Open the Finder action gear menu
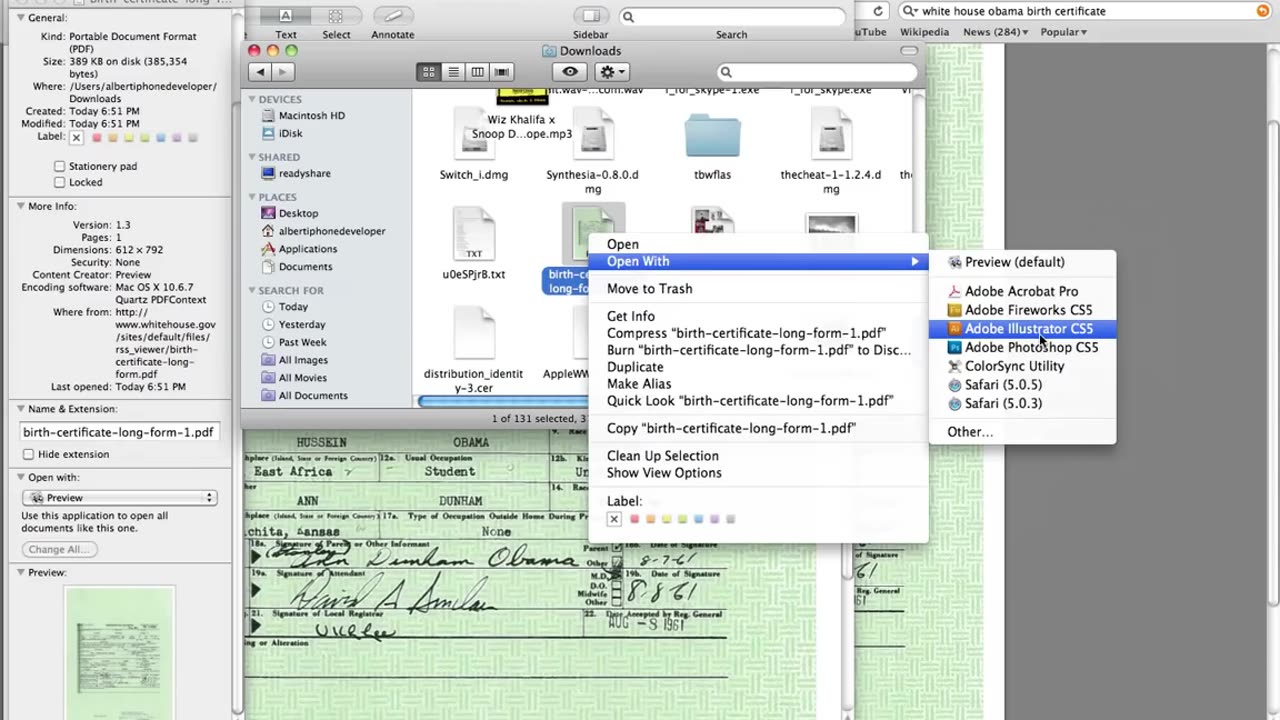This screenshot has height=720, width=1280. [611, 72]
